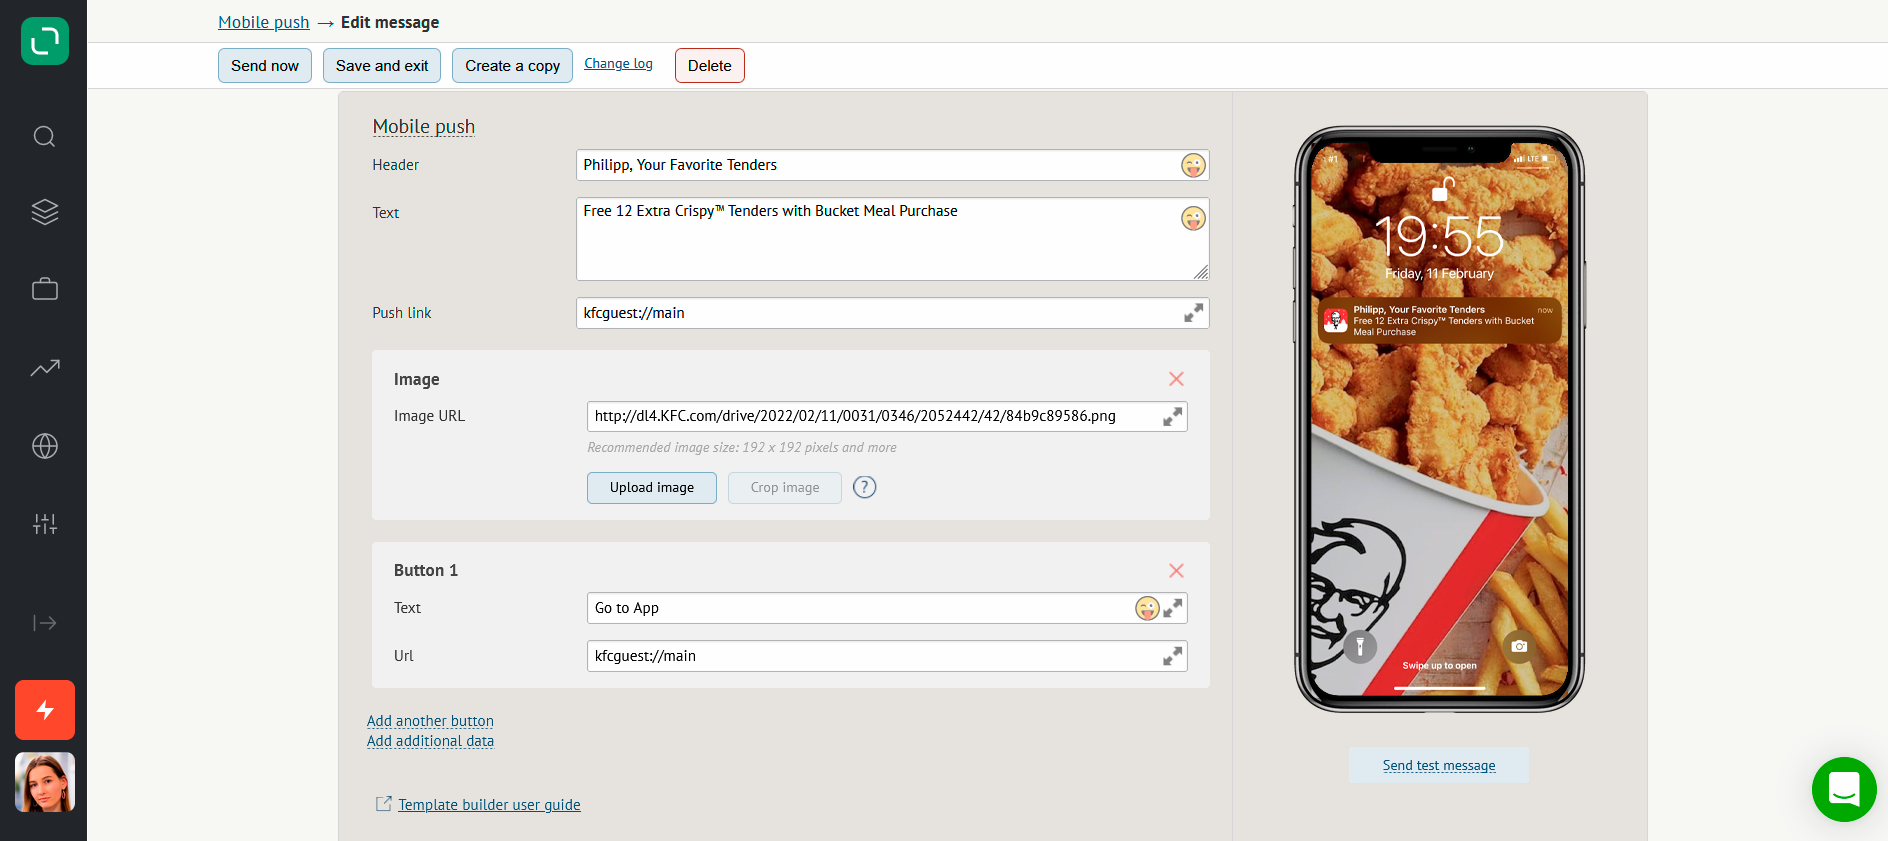This screenshot has height=841, width=1888.
Task: Expand the Button 1 Text field editor
Action: [x=1172, y=608]
